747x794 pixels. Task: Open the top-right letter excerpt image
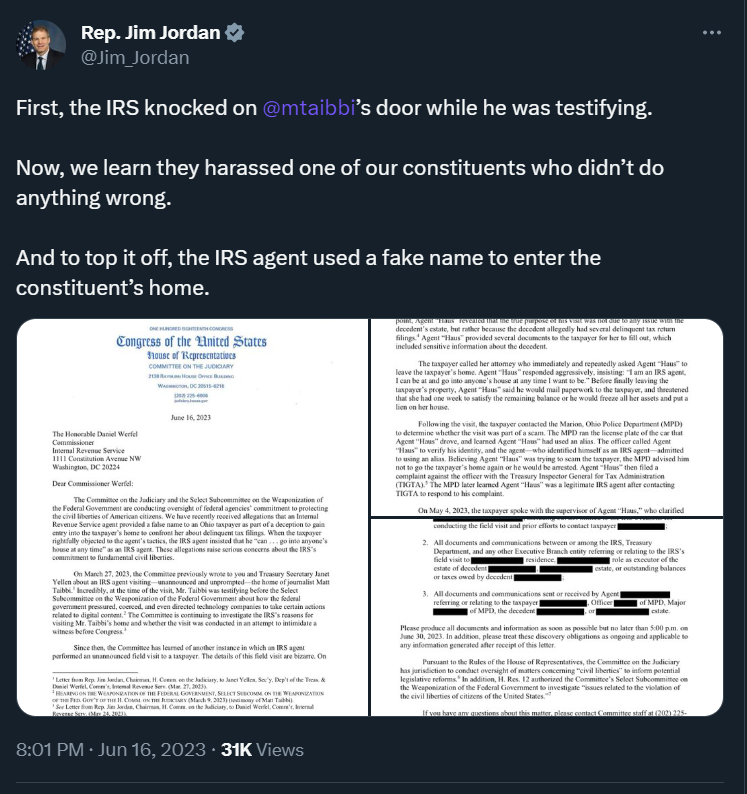coord(547,415)
